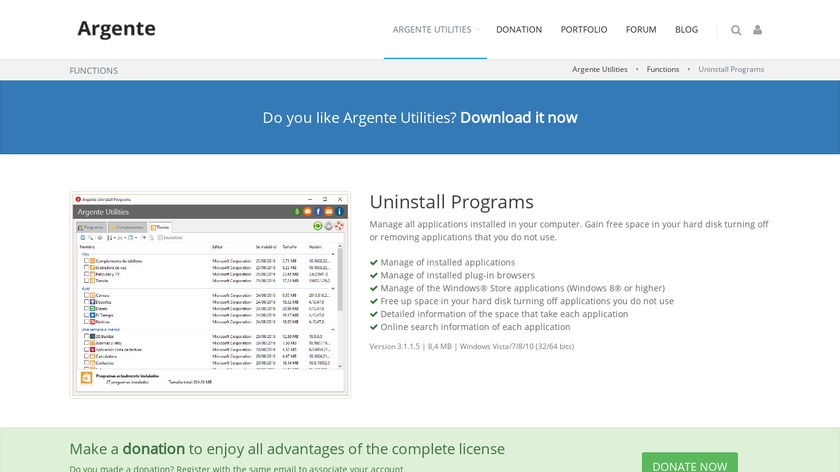The width and height of the screenshot is (840, 472).
Task: Click the 'Manage all applications installed' description
Action: 569,230
